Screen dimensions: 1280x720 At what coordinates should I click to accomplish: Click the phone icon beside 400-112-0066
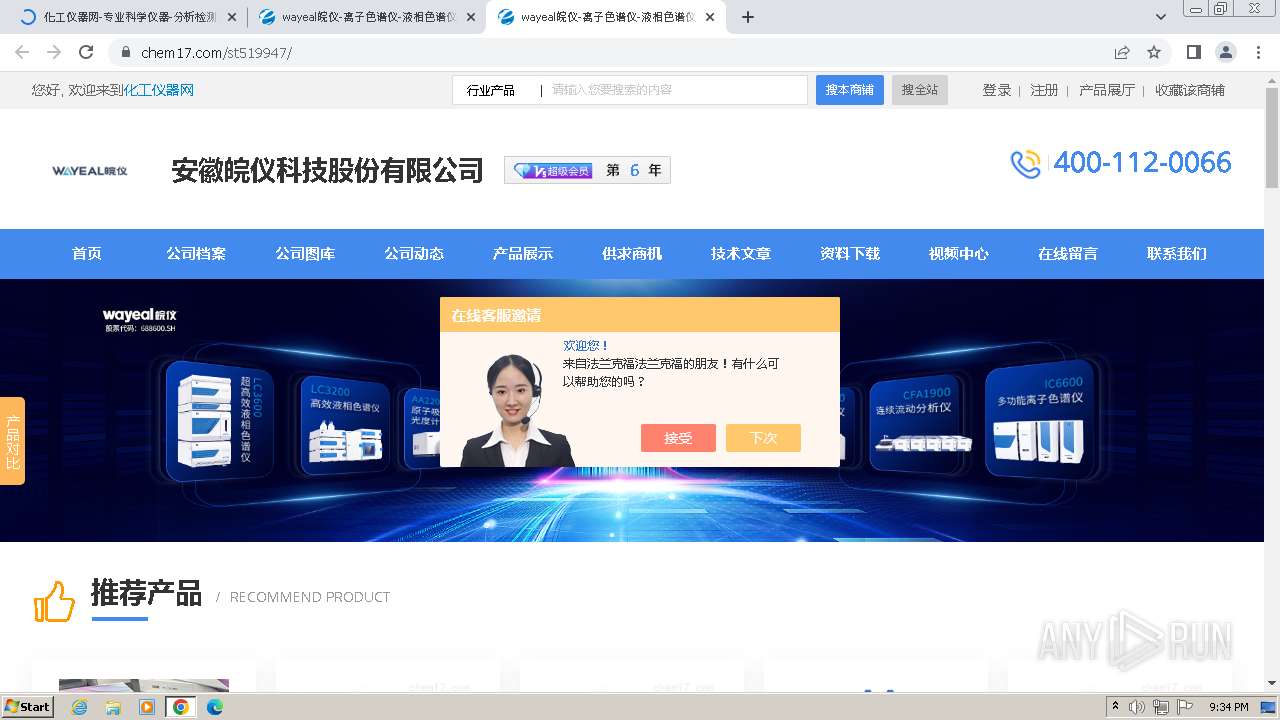click(1026, 164)
